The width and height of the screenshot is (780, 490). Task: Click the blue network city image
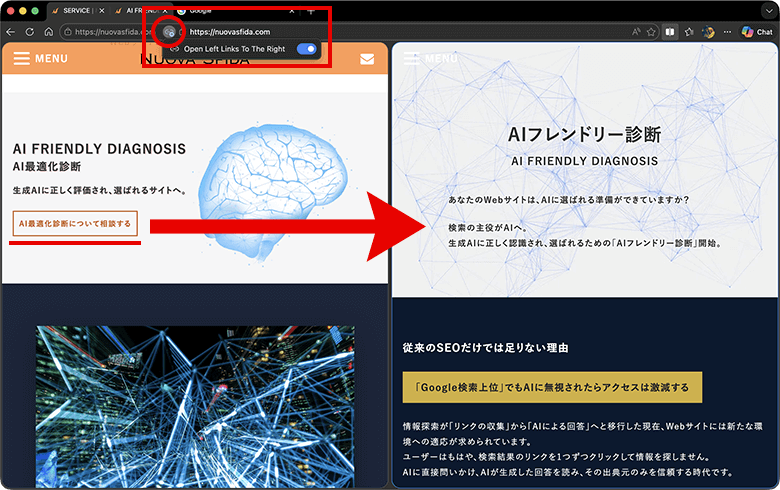[x=195, y=406]
